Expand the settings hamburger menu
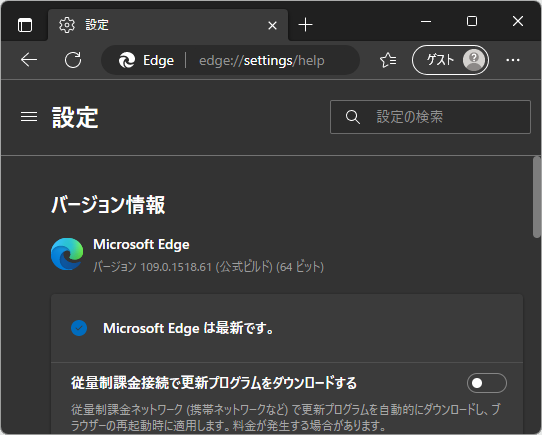Viewport: 542px width, 435px height. (x=29, y=117)
